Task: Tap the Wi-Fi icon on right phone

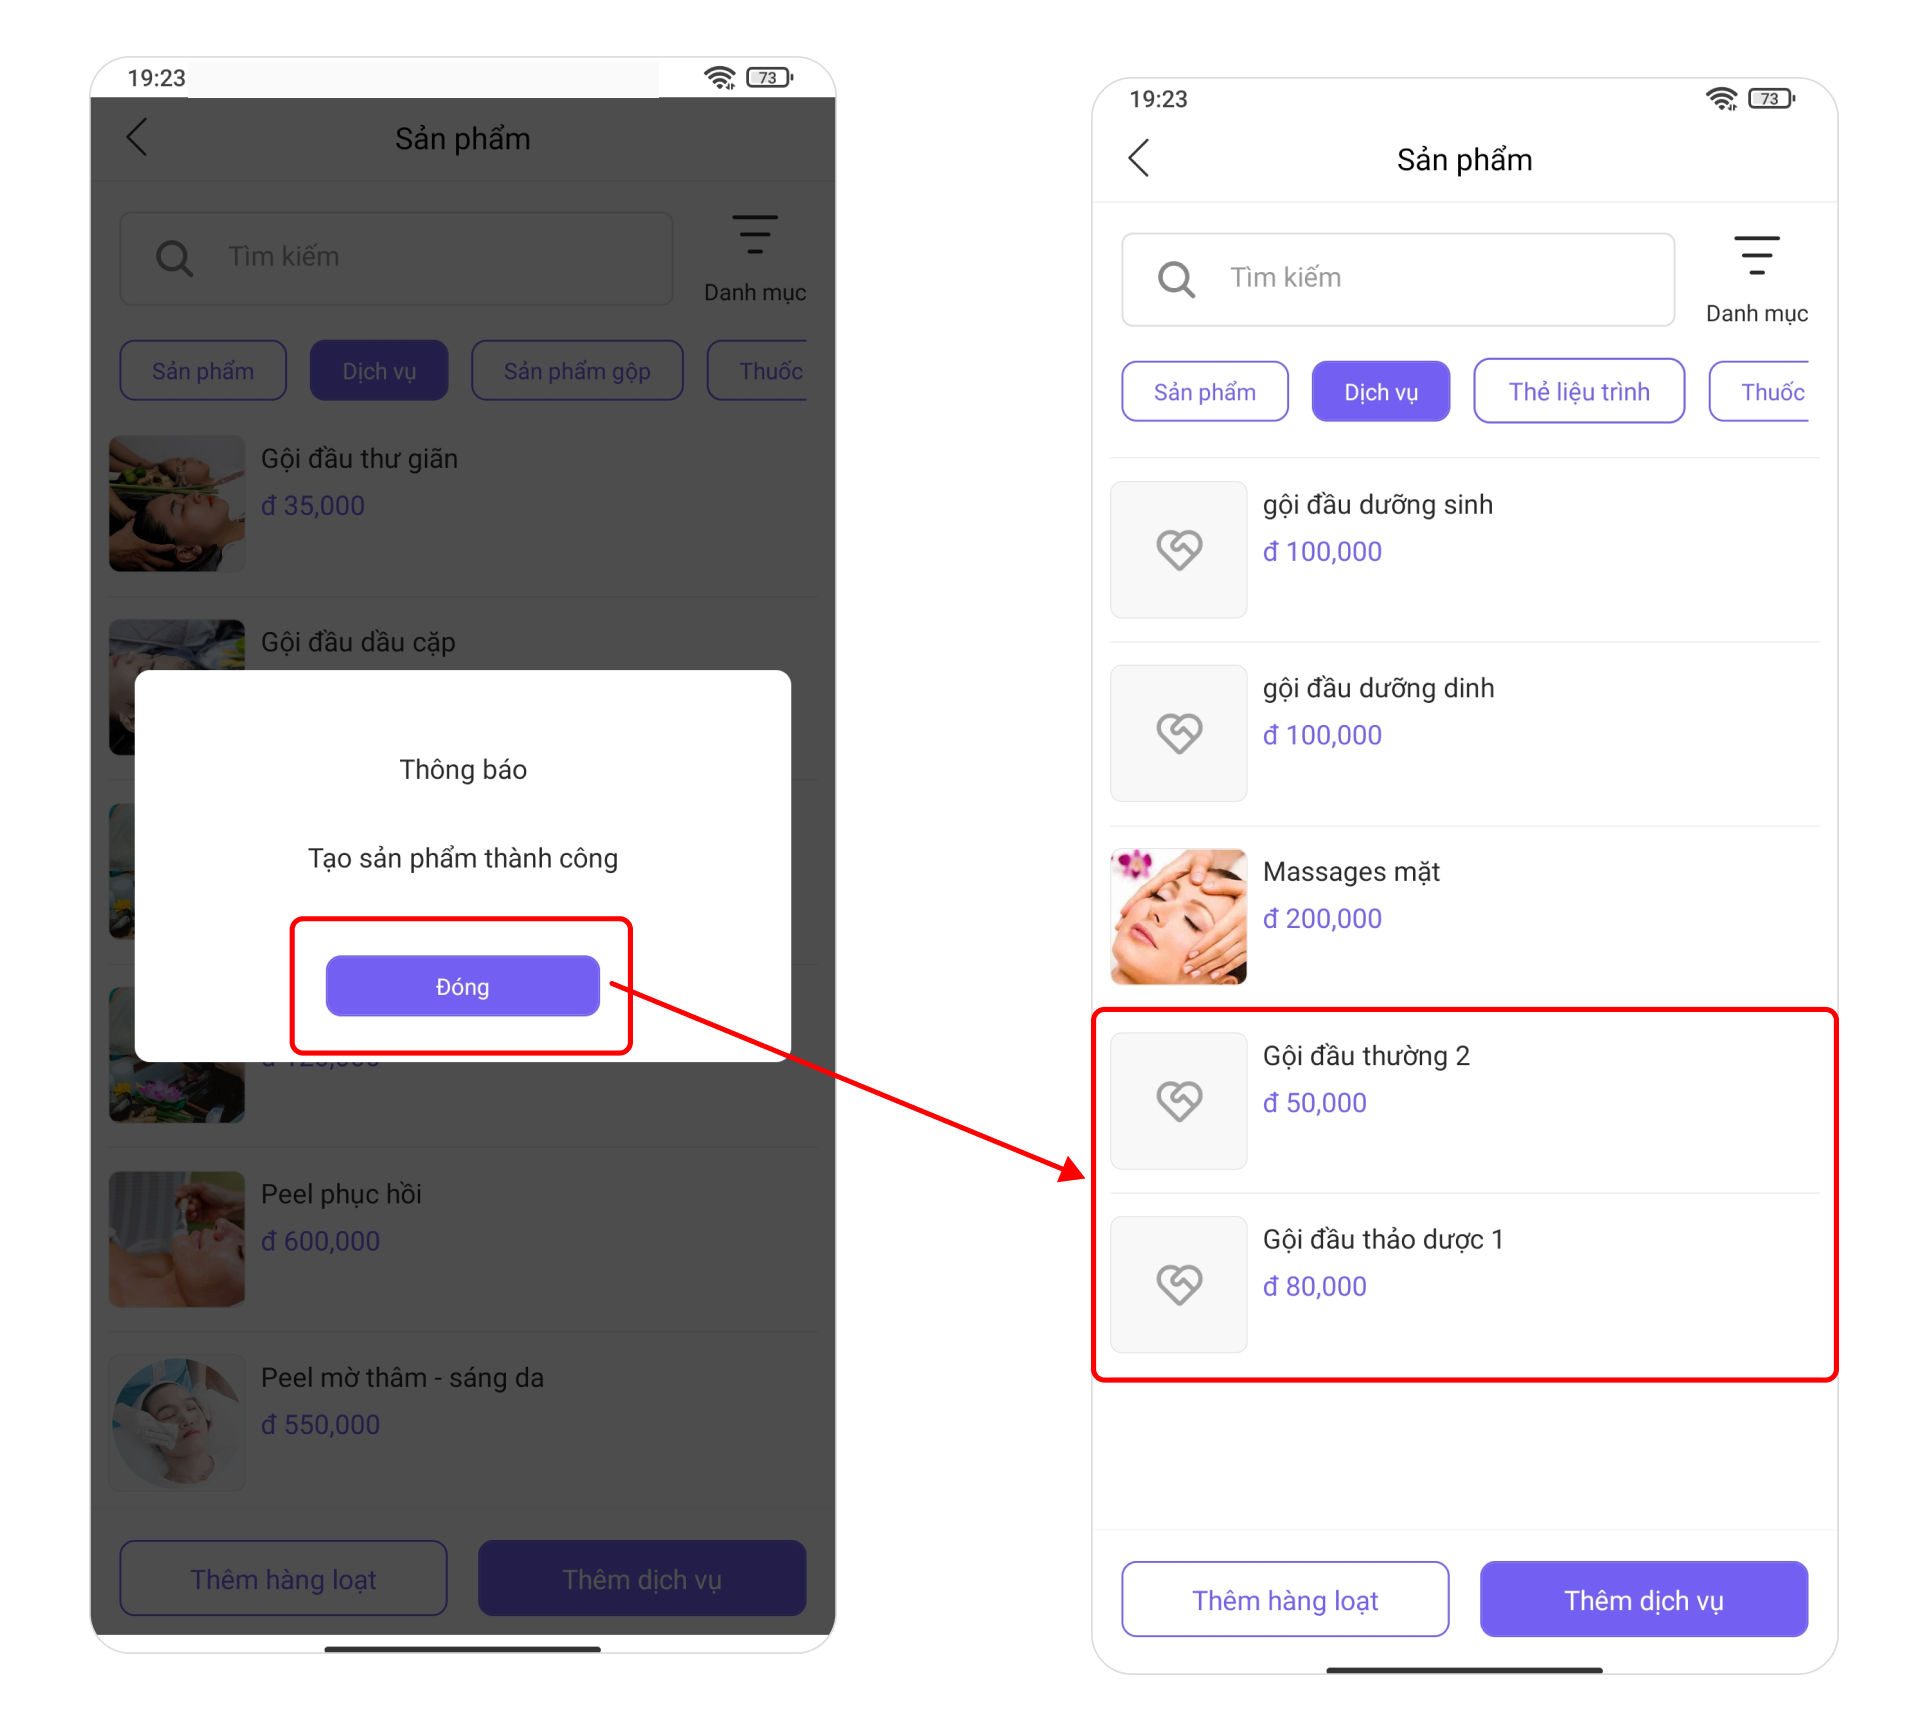Action: tap(1721, 98)
